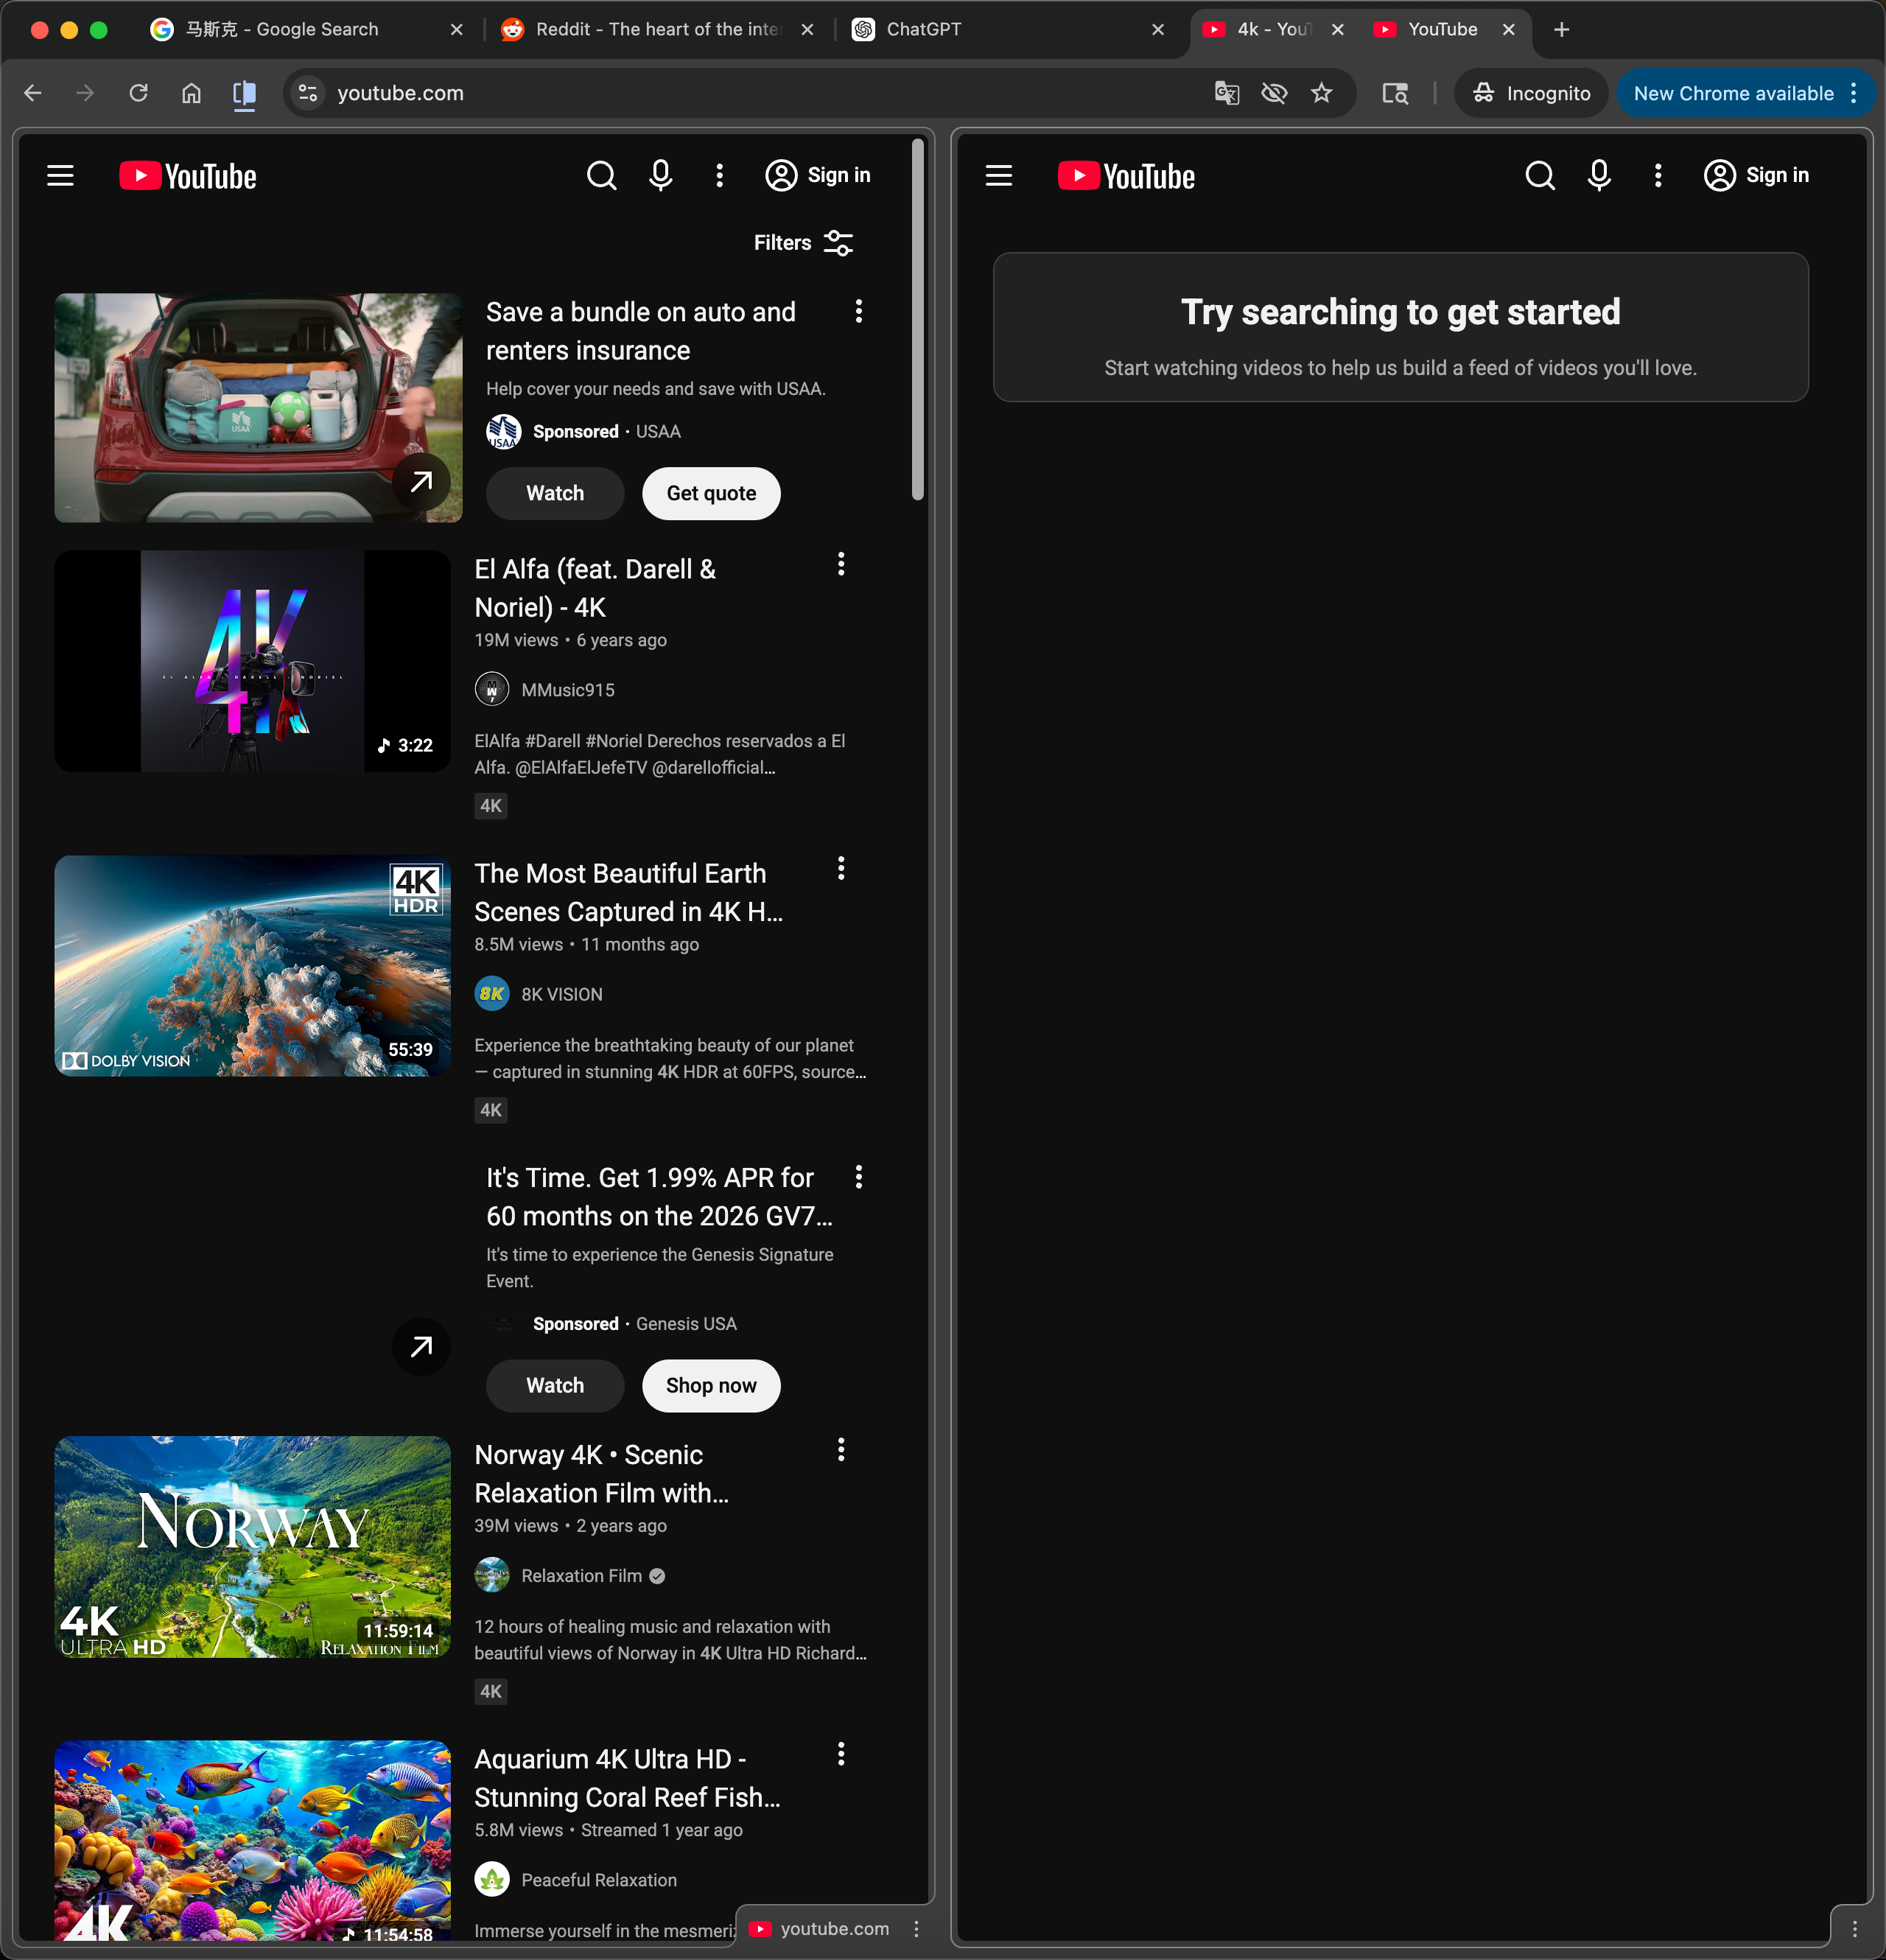This screenshot has width=1886, height=1960.
Task: Open the Most Beautiful Earth Scenes thumbnail
Action: pos(253,966)
